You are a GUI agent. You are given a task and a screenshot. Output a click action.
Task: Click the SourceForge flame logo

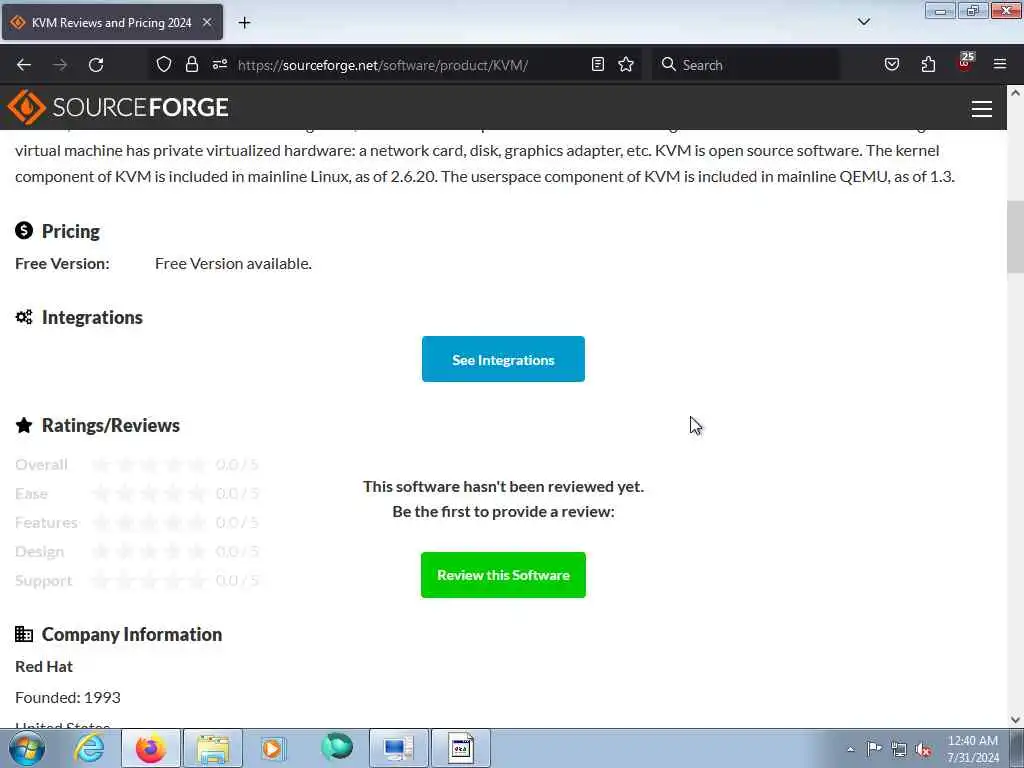tap(26, 107)
